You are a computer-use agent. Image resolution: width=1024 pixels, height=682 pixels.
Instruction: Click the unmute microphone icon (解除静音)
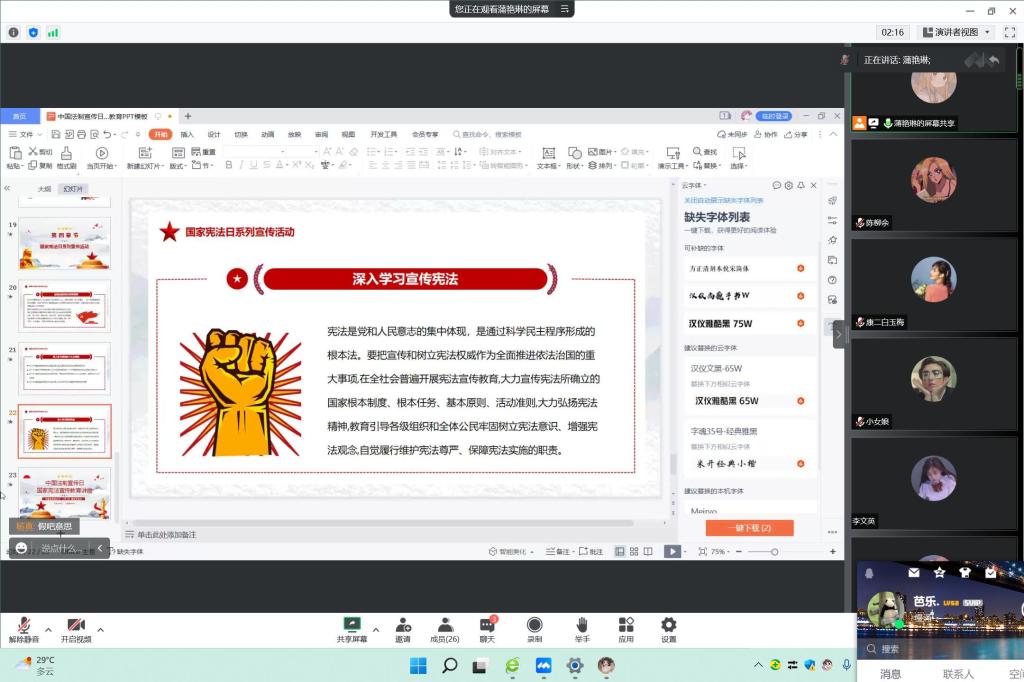coord(24,626)
